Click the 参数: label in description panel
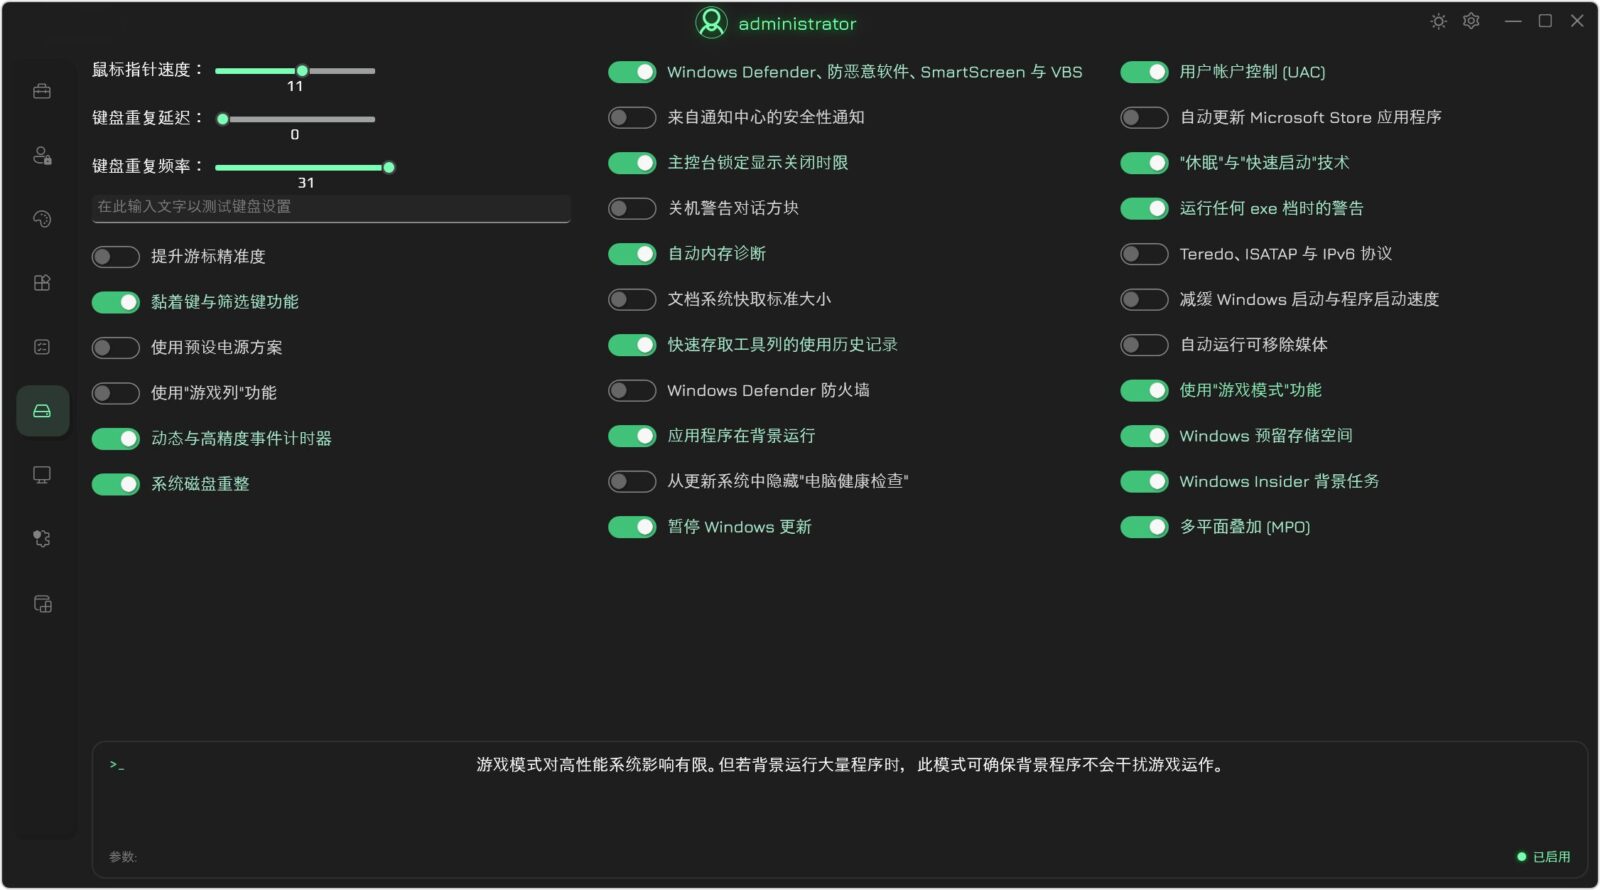The width and height of the screenshot is (1600, 890). pos(123,857)
